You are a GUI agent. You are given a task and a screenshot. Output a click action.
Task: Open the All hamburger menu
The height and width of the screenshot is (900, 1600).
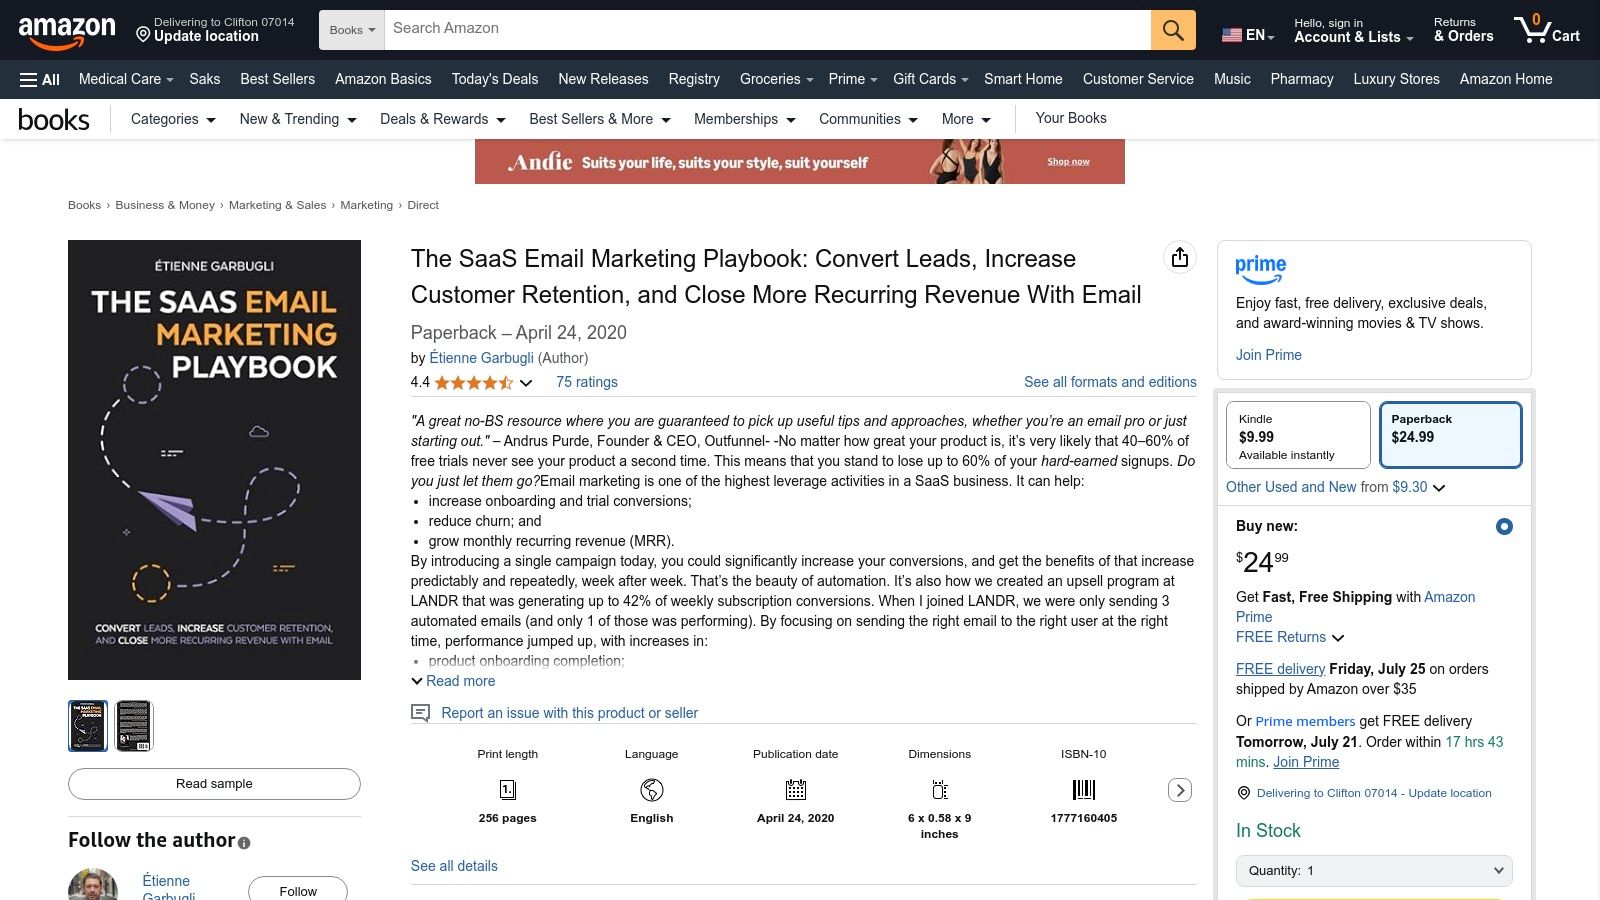pos(40,79)
